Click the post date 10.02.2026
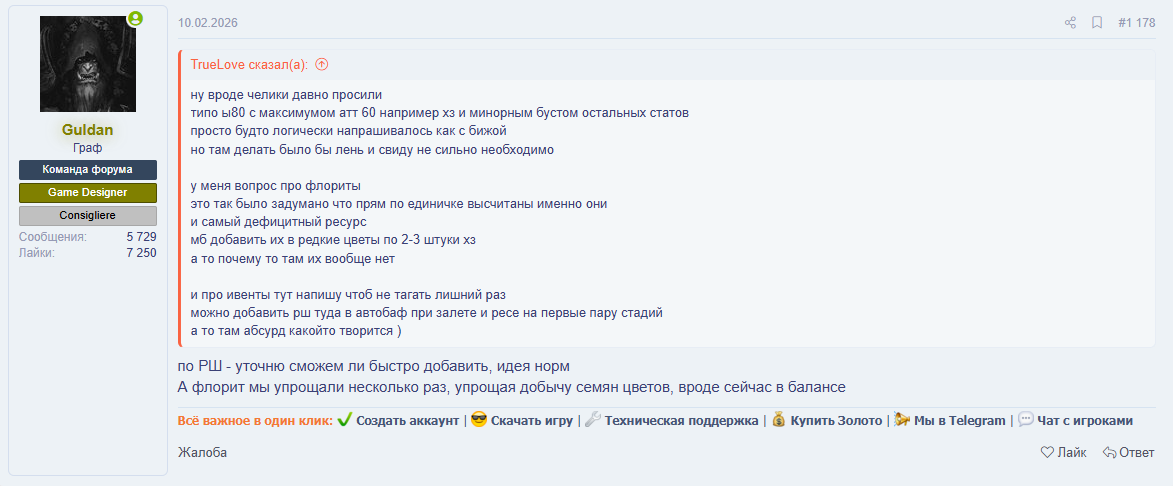 [208, 23]
